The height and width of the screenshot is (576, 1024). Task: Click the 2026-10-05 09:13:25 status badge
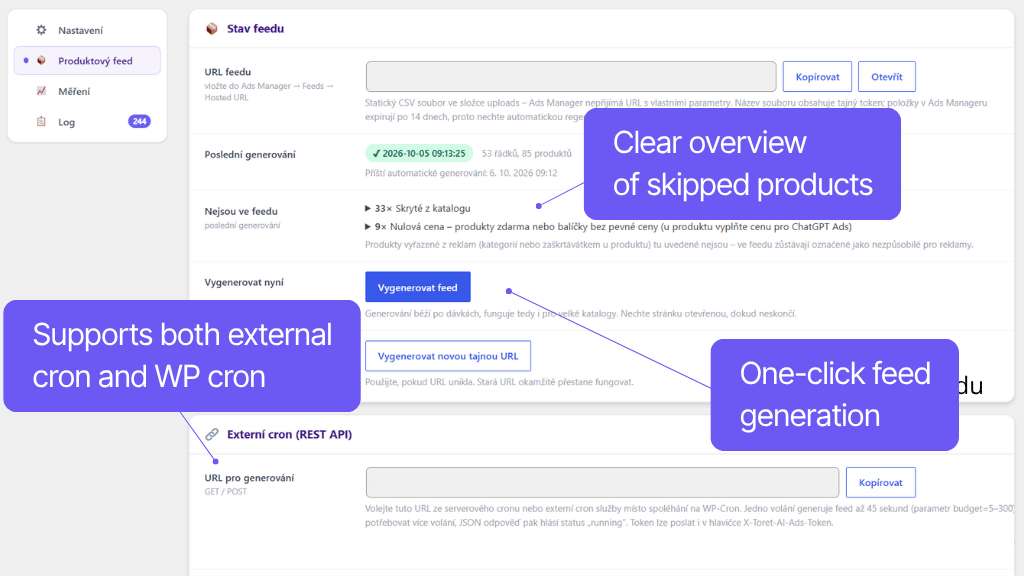tap(419, 153)
